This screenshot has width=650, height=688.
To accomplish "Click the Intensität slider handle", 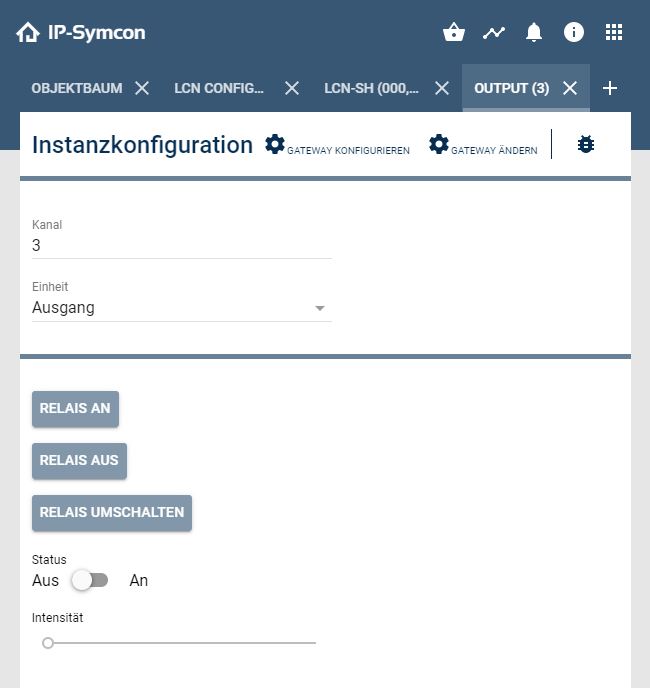I will [x=47, y=643].
